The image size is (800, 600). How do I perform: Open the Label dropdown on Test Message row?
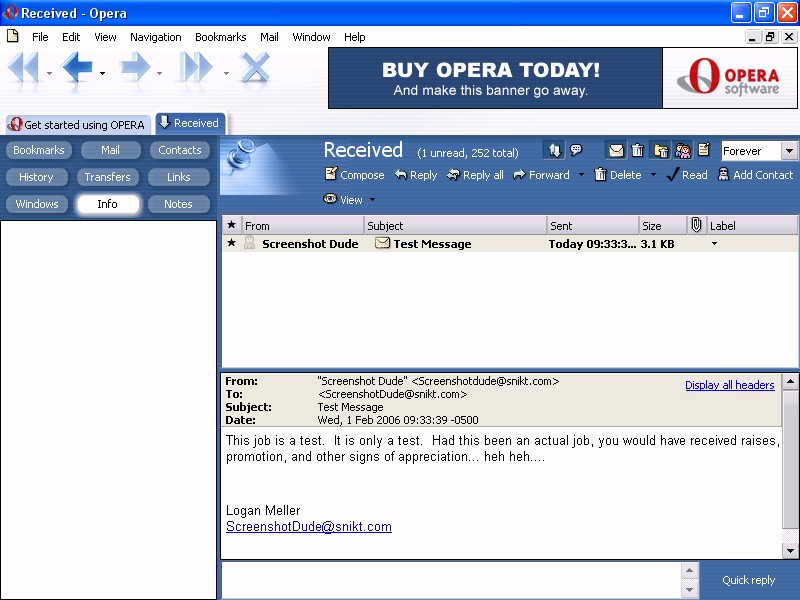tap(714, 244)
